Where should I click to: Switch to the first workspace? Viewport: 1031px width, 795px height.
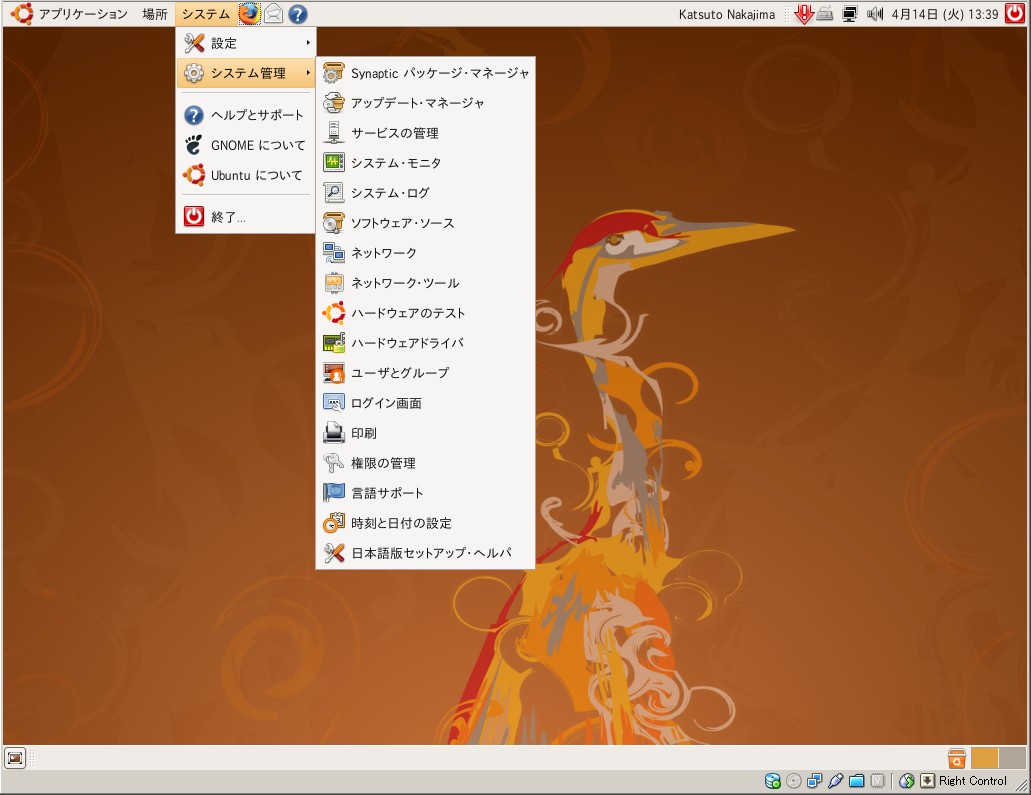pyautogui.click(x=984, y=758)
